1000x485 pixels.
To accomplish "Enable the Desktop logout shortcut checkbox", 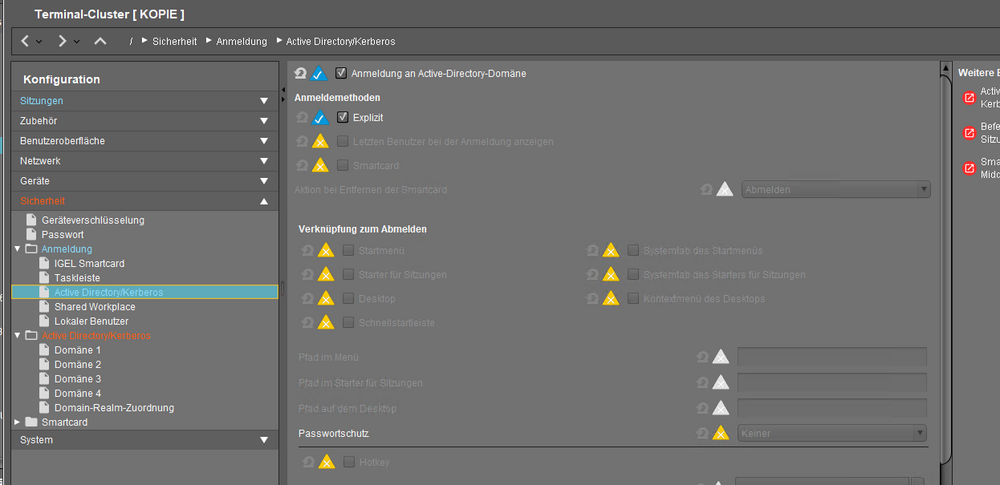I will (349, 299).
